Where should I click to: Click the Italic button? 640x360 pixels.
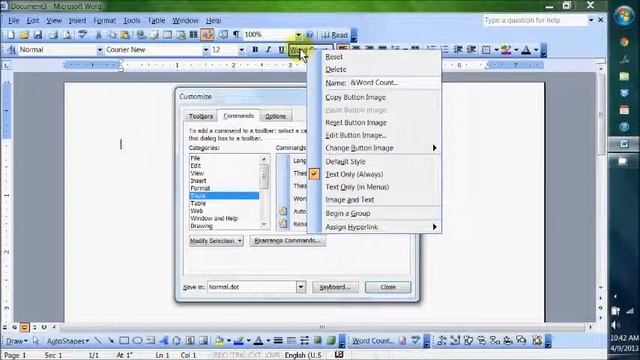pyautogui.click(x=268, y=50)
